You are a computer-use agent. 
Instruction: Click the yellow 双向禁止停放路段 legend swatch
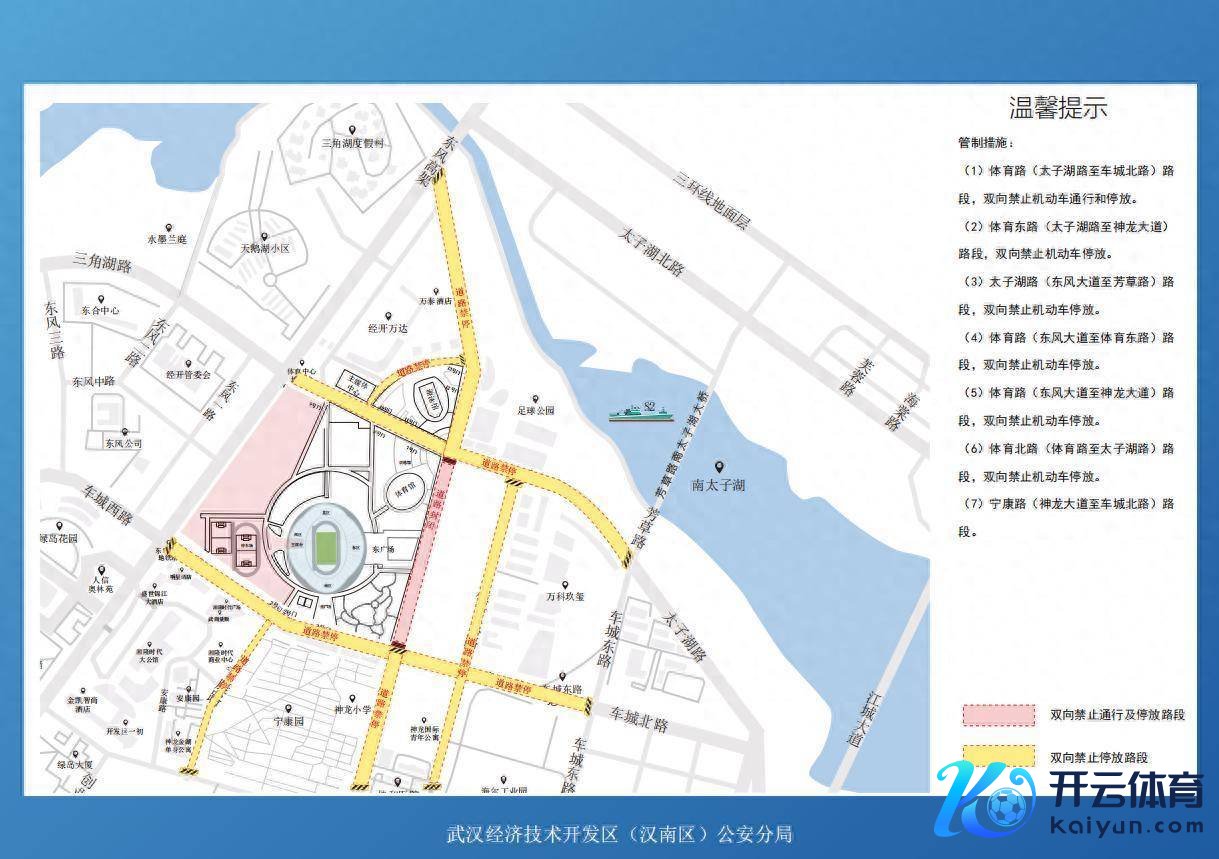[997, 757]
